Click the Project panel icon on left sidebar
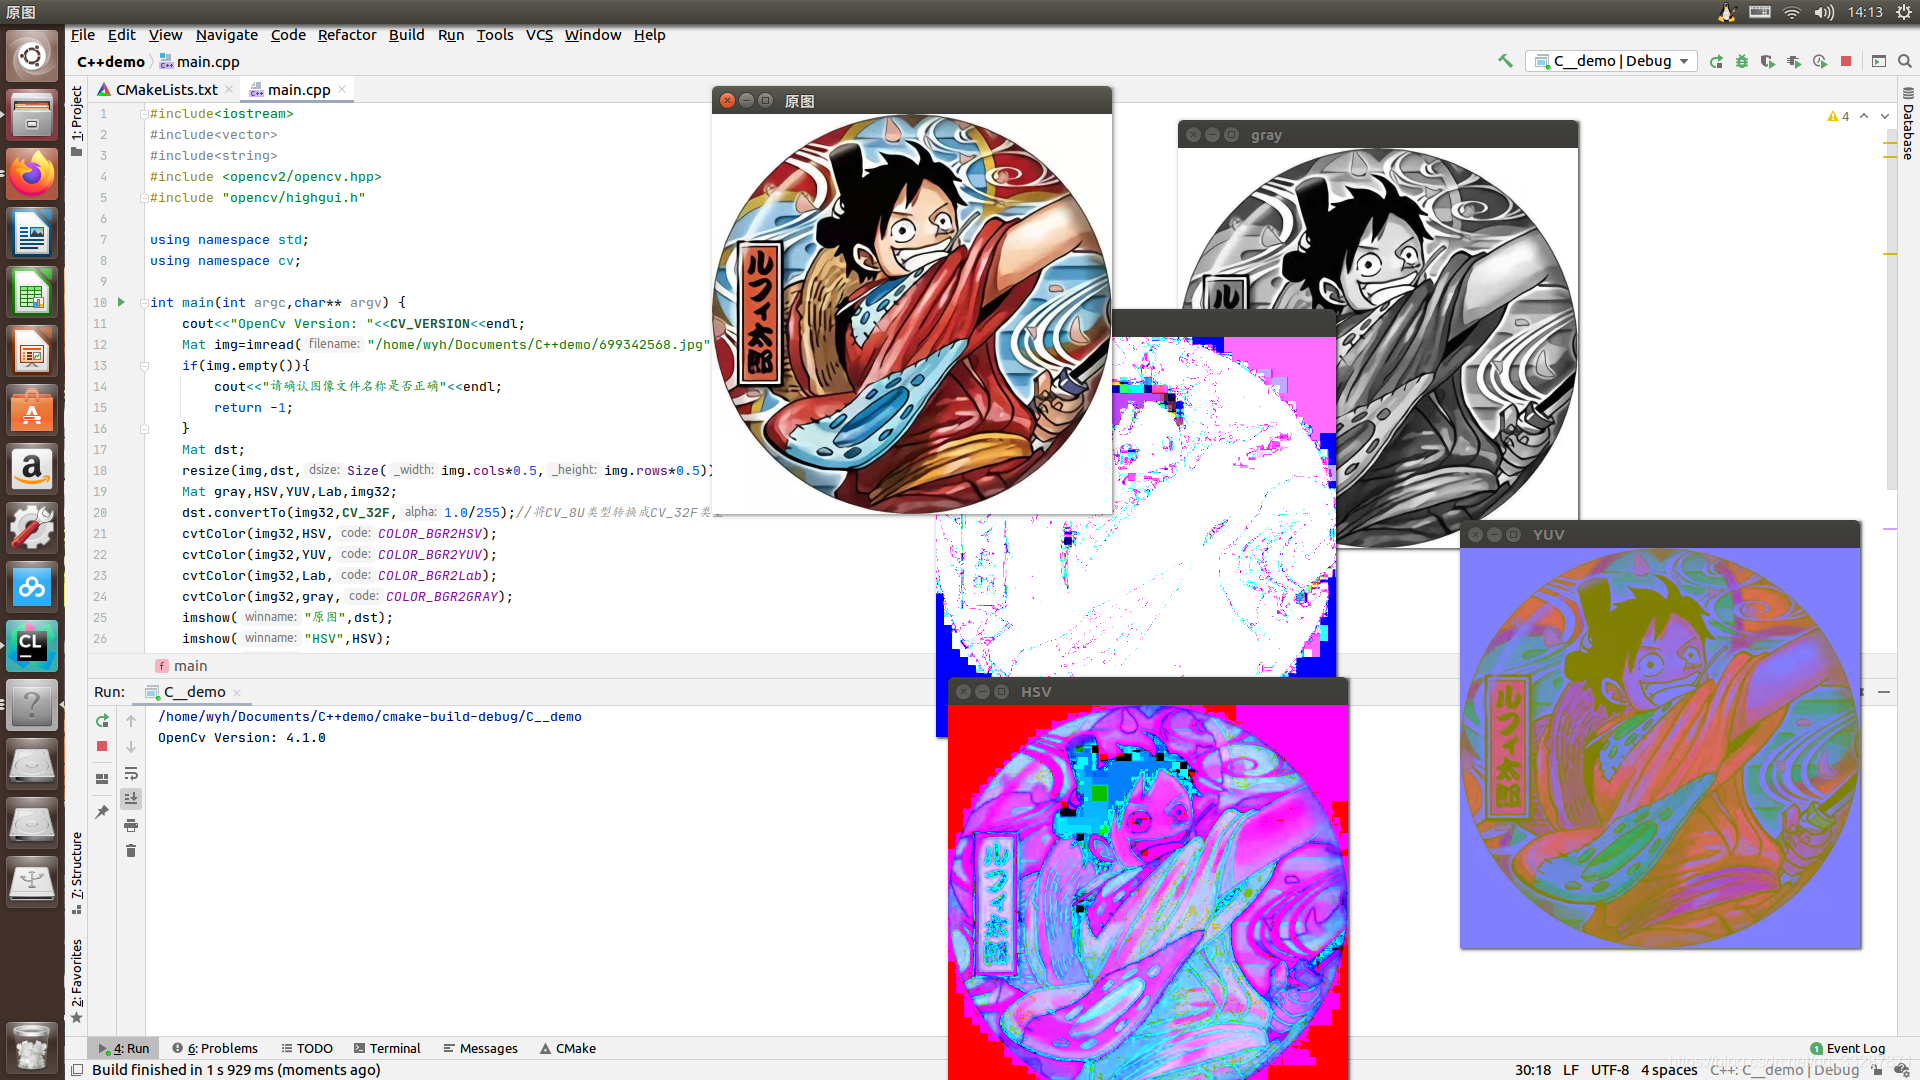Image resolution: width=1920 pixels, height=1080 pixels. point(75,121)
